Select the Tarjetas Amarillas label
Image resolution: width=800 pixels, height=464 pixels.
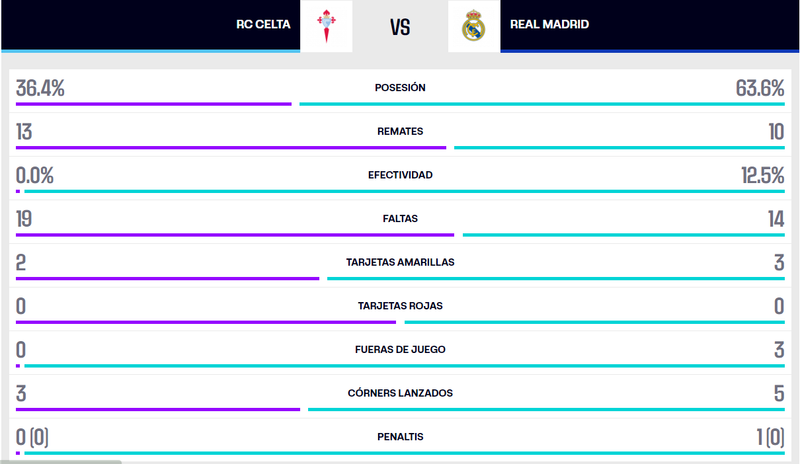tap(400, 262)
